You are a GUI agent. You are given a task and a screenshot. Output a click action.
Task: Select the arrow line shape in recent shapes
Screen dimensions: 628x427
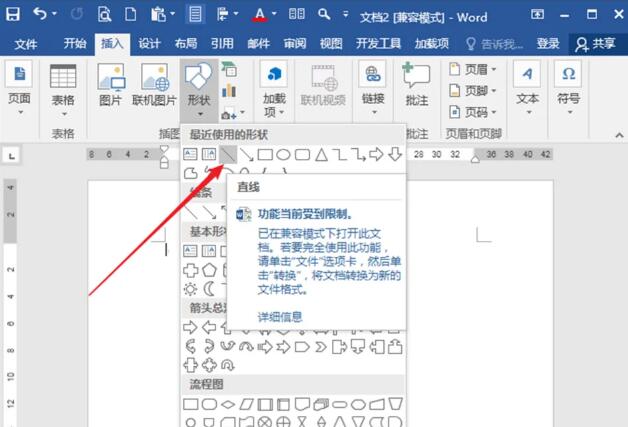coord(246,155)
